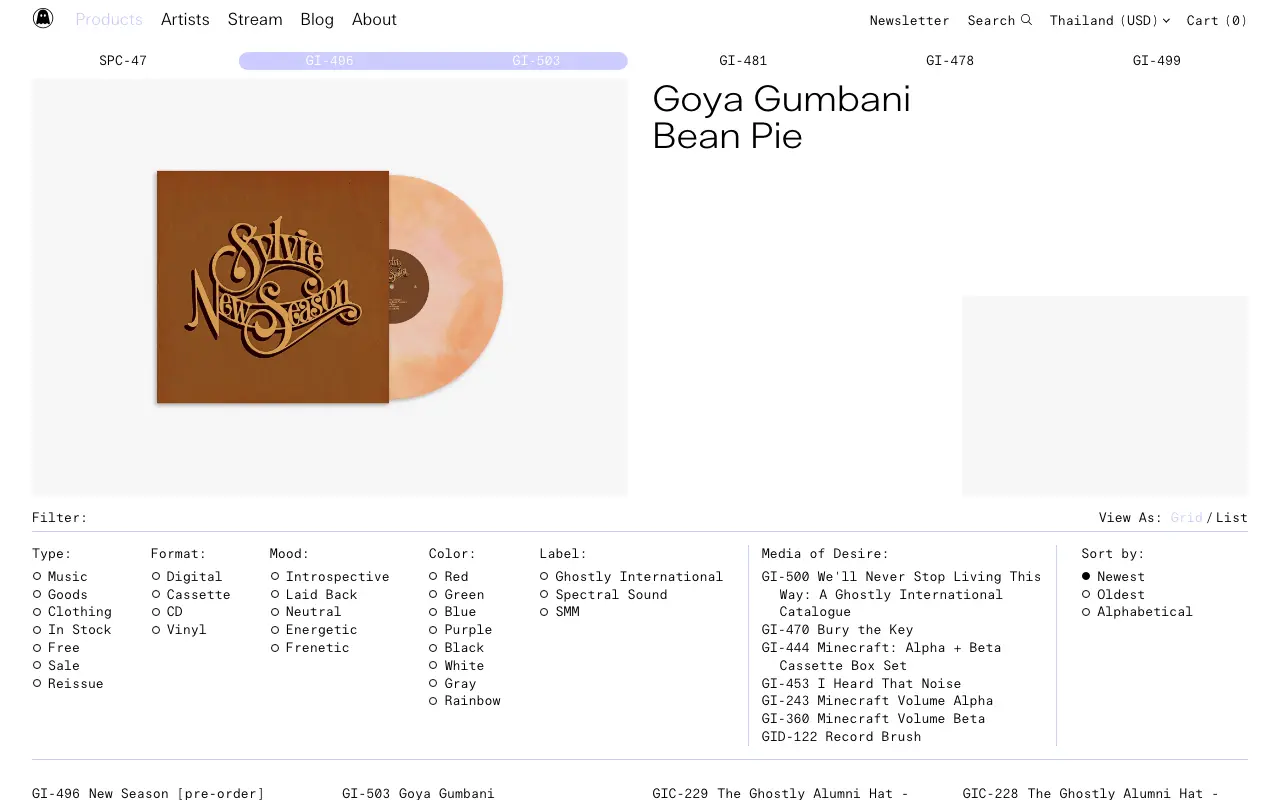
Task: Click the Ghostly ghost logo icon
Action: click(x=43, y=18)
